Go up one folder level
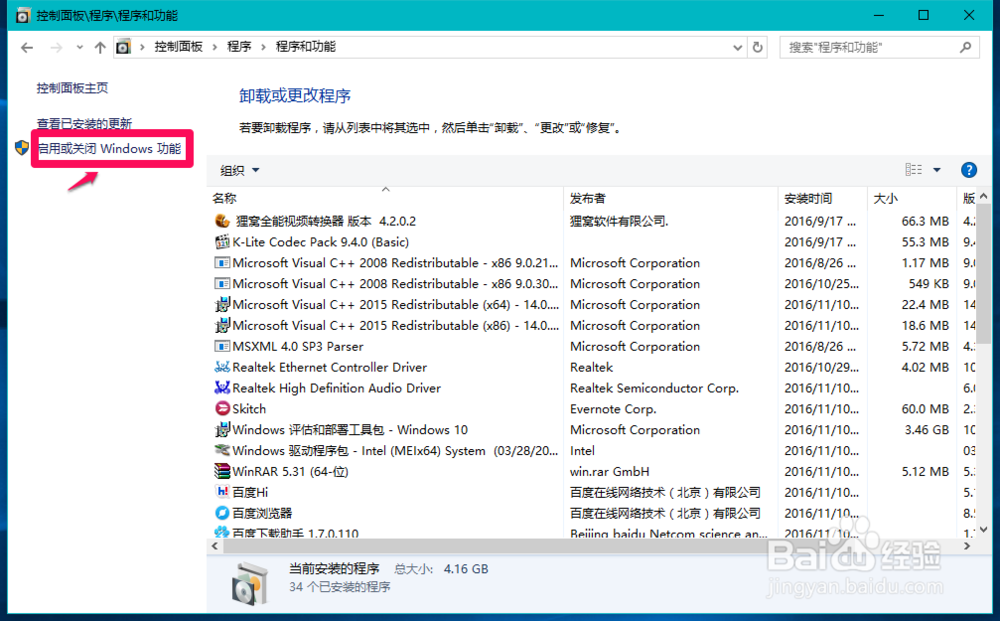Image resolution: width=1000 pixels, height=621 pixels. coord(100,47)
